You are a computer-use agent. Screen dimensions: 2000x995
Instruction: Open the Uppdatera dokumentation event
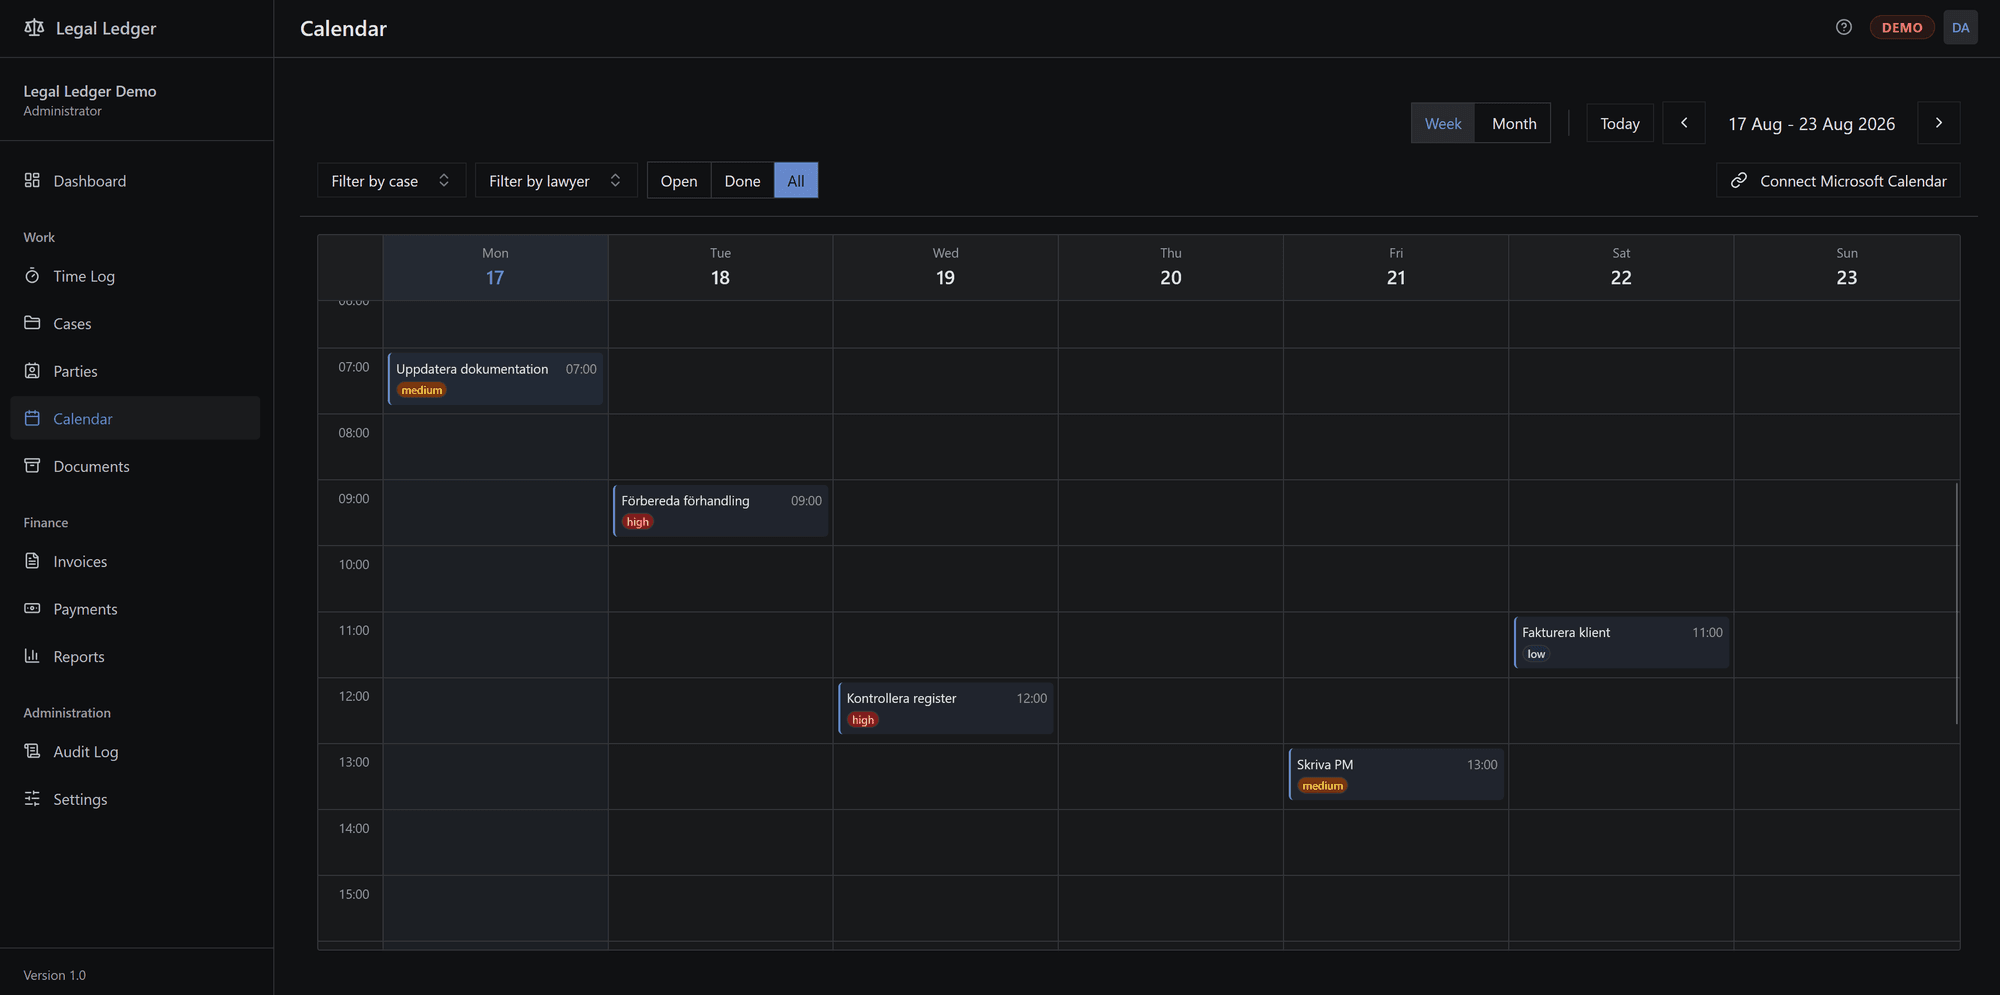pyautogui.click(x=495, y=378)
